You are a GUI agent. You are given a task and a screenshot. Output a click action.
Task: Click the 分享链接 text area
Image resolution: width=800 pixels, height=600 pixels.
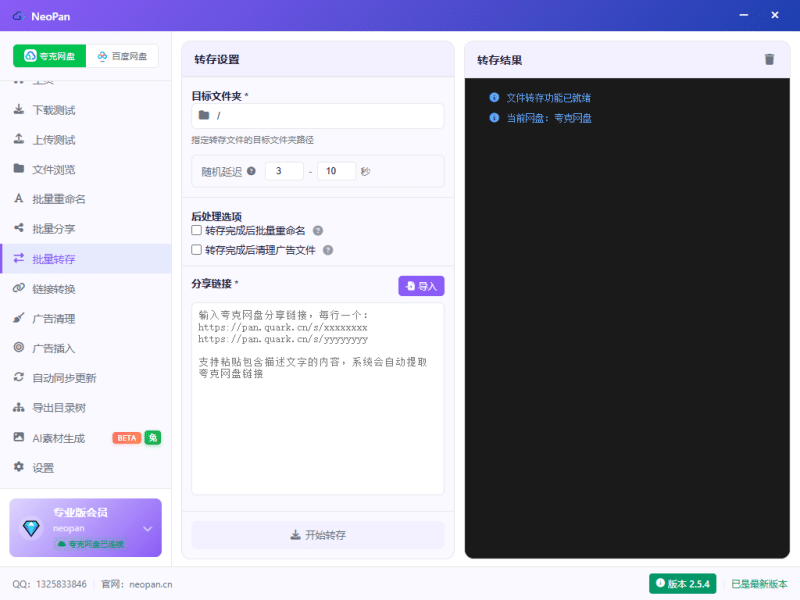pos(318,400)
